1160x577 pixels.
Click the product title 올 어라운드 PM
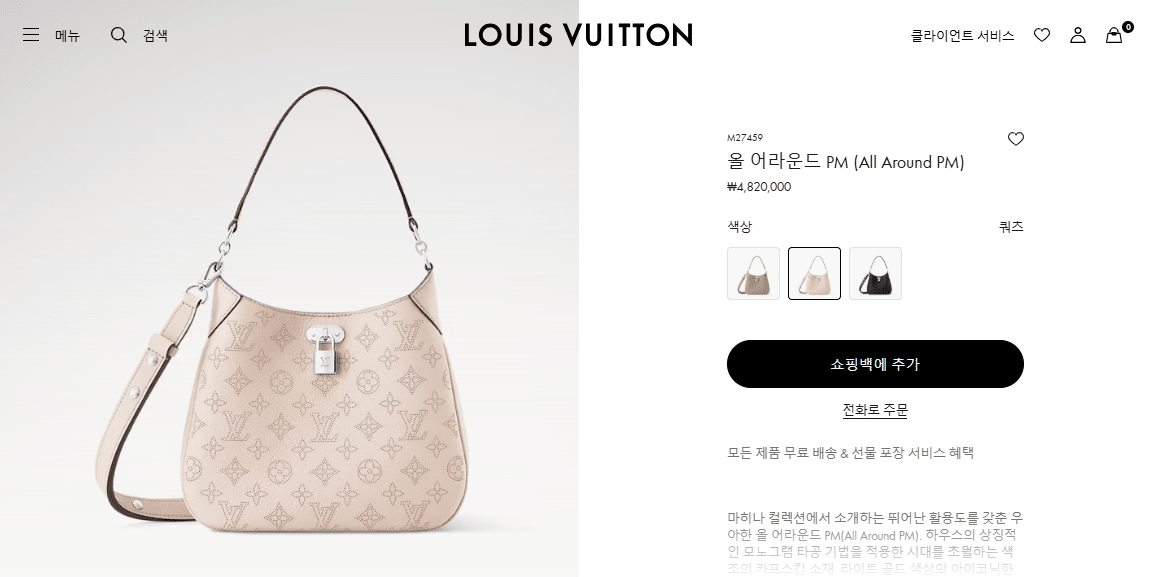846,161
